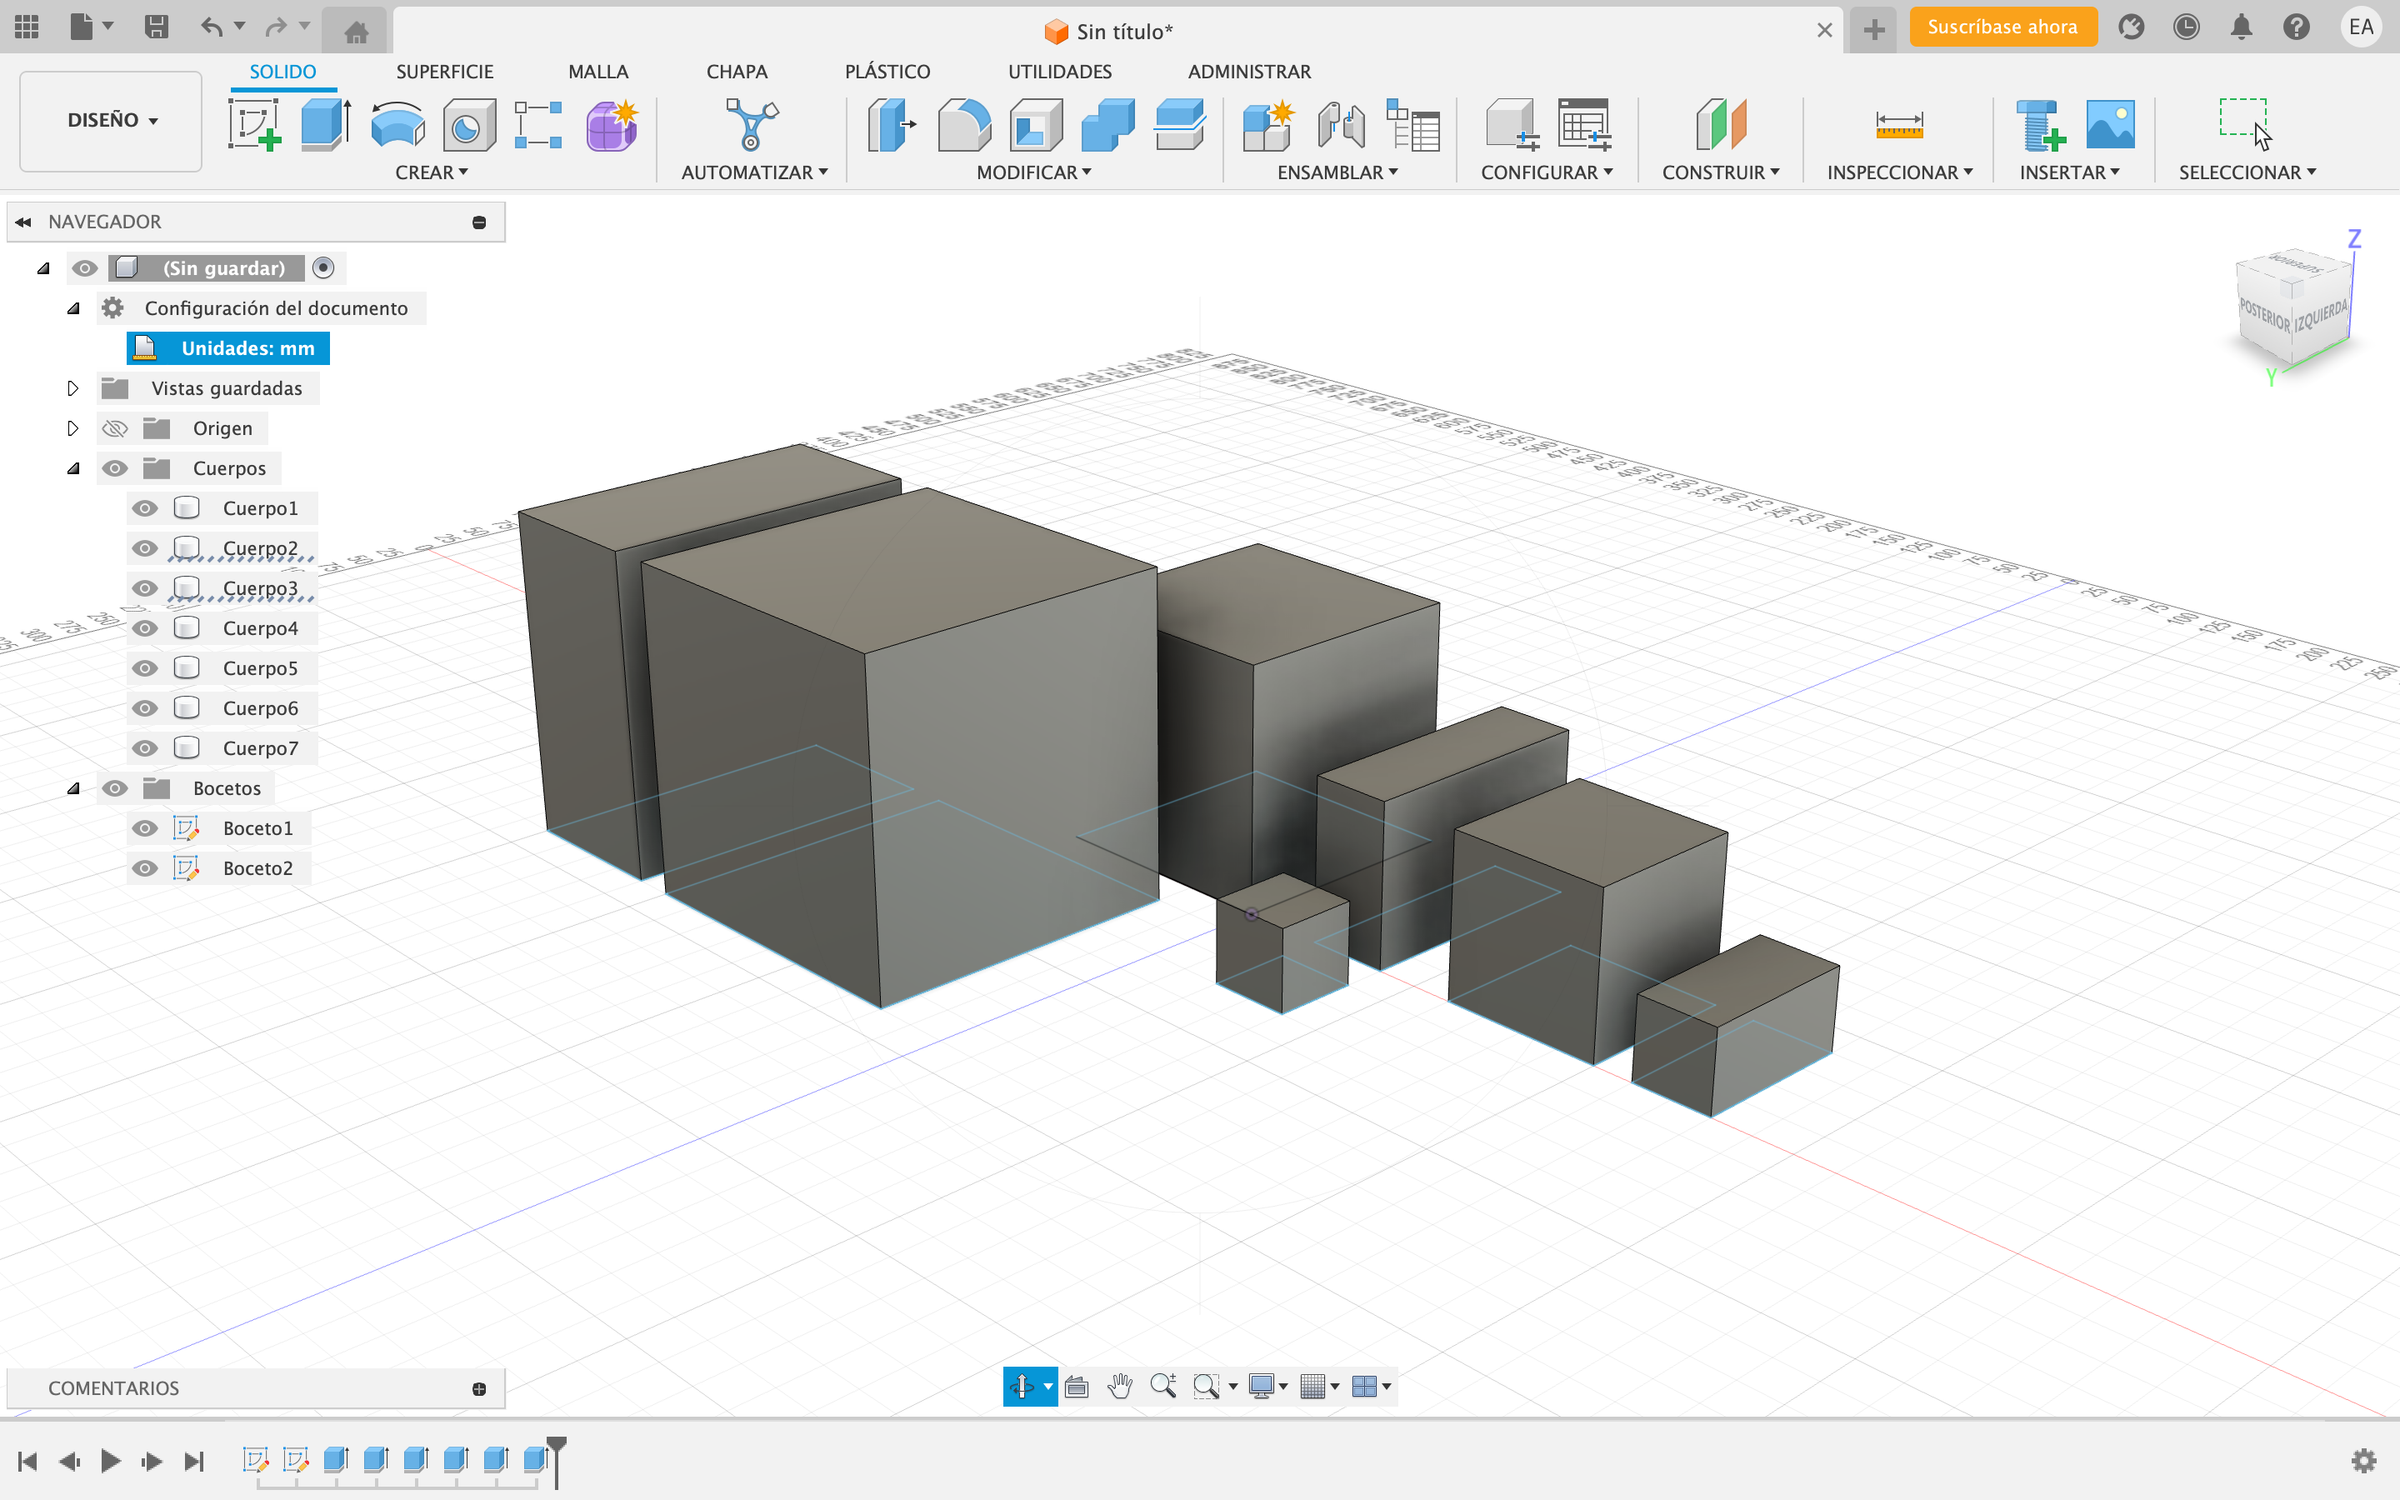Hide Cuerpo4 visibility eye
Viewport: 2400px width, 1500px height.
[x=145, y=628]
